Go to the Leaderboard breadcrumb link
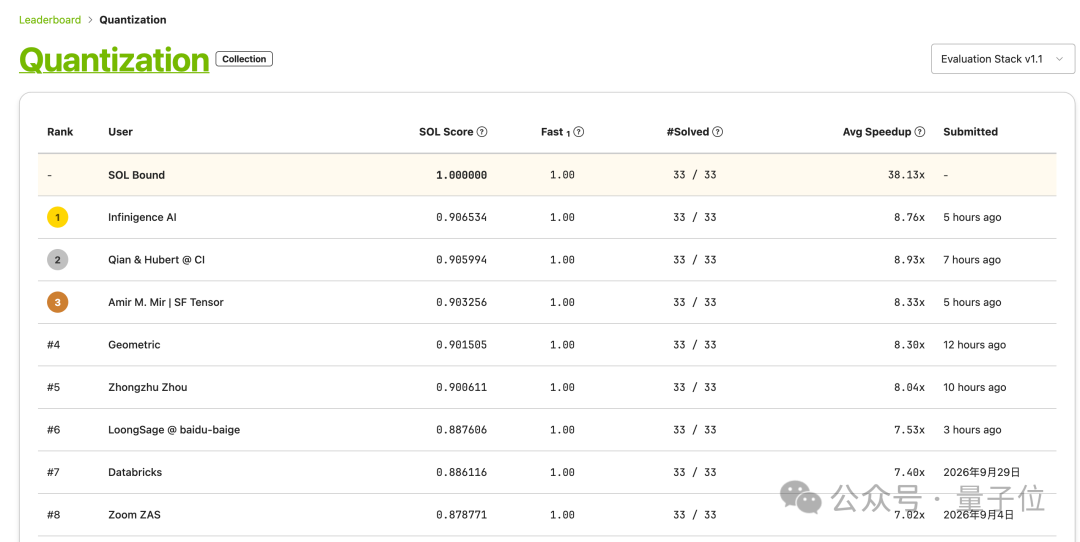 pos(50,20)
